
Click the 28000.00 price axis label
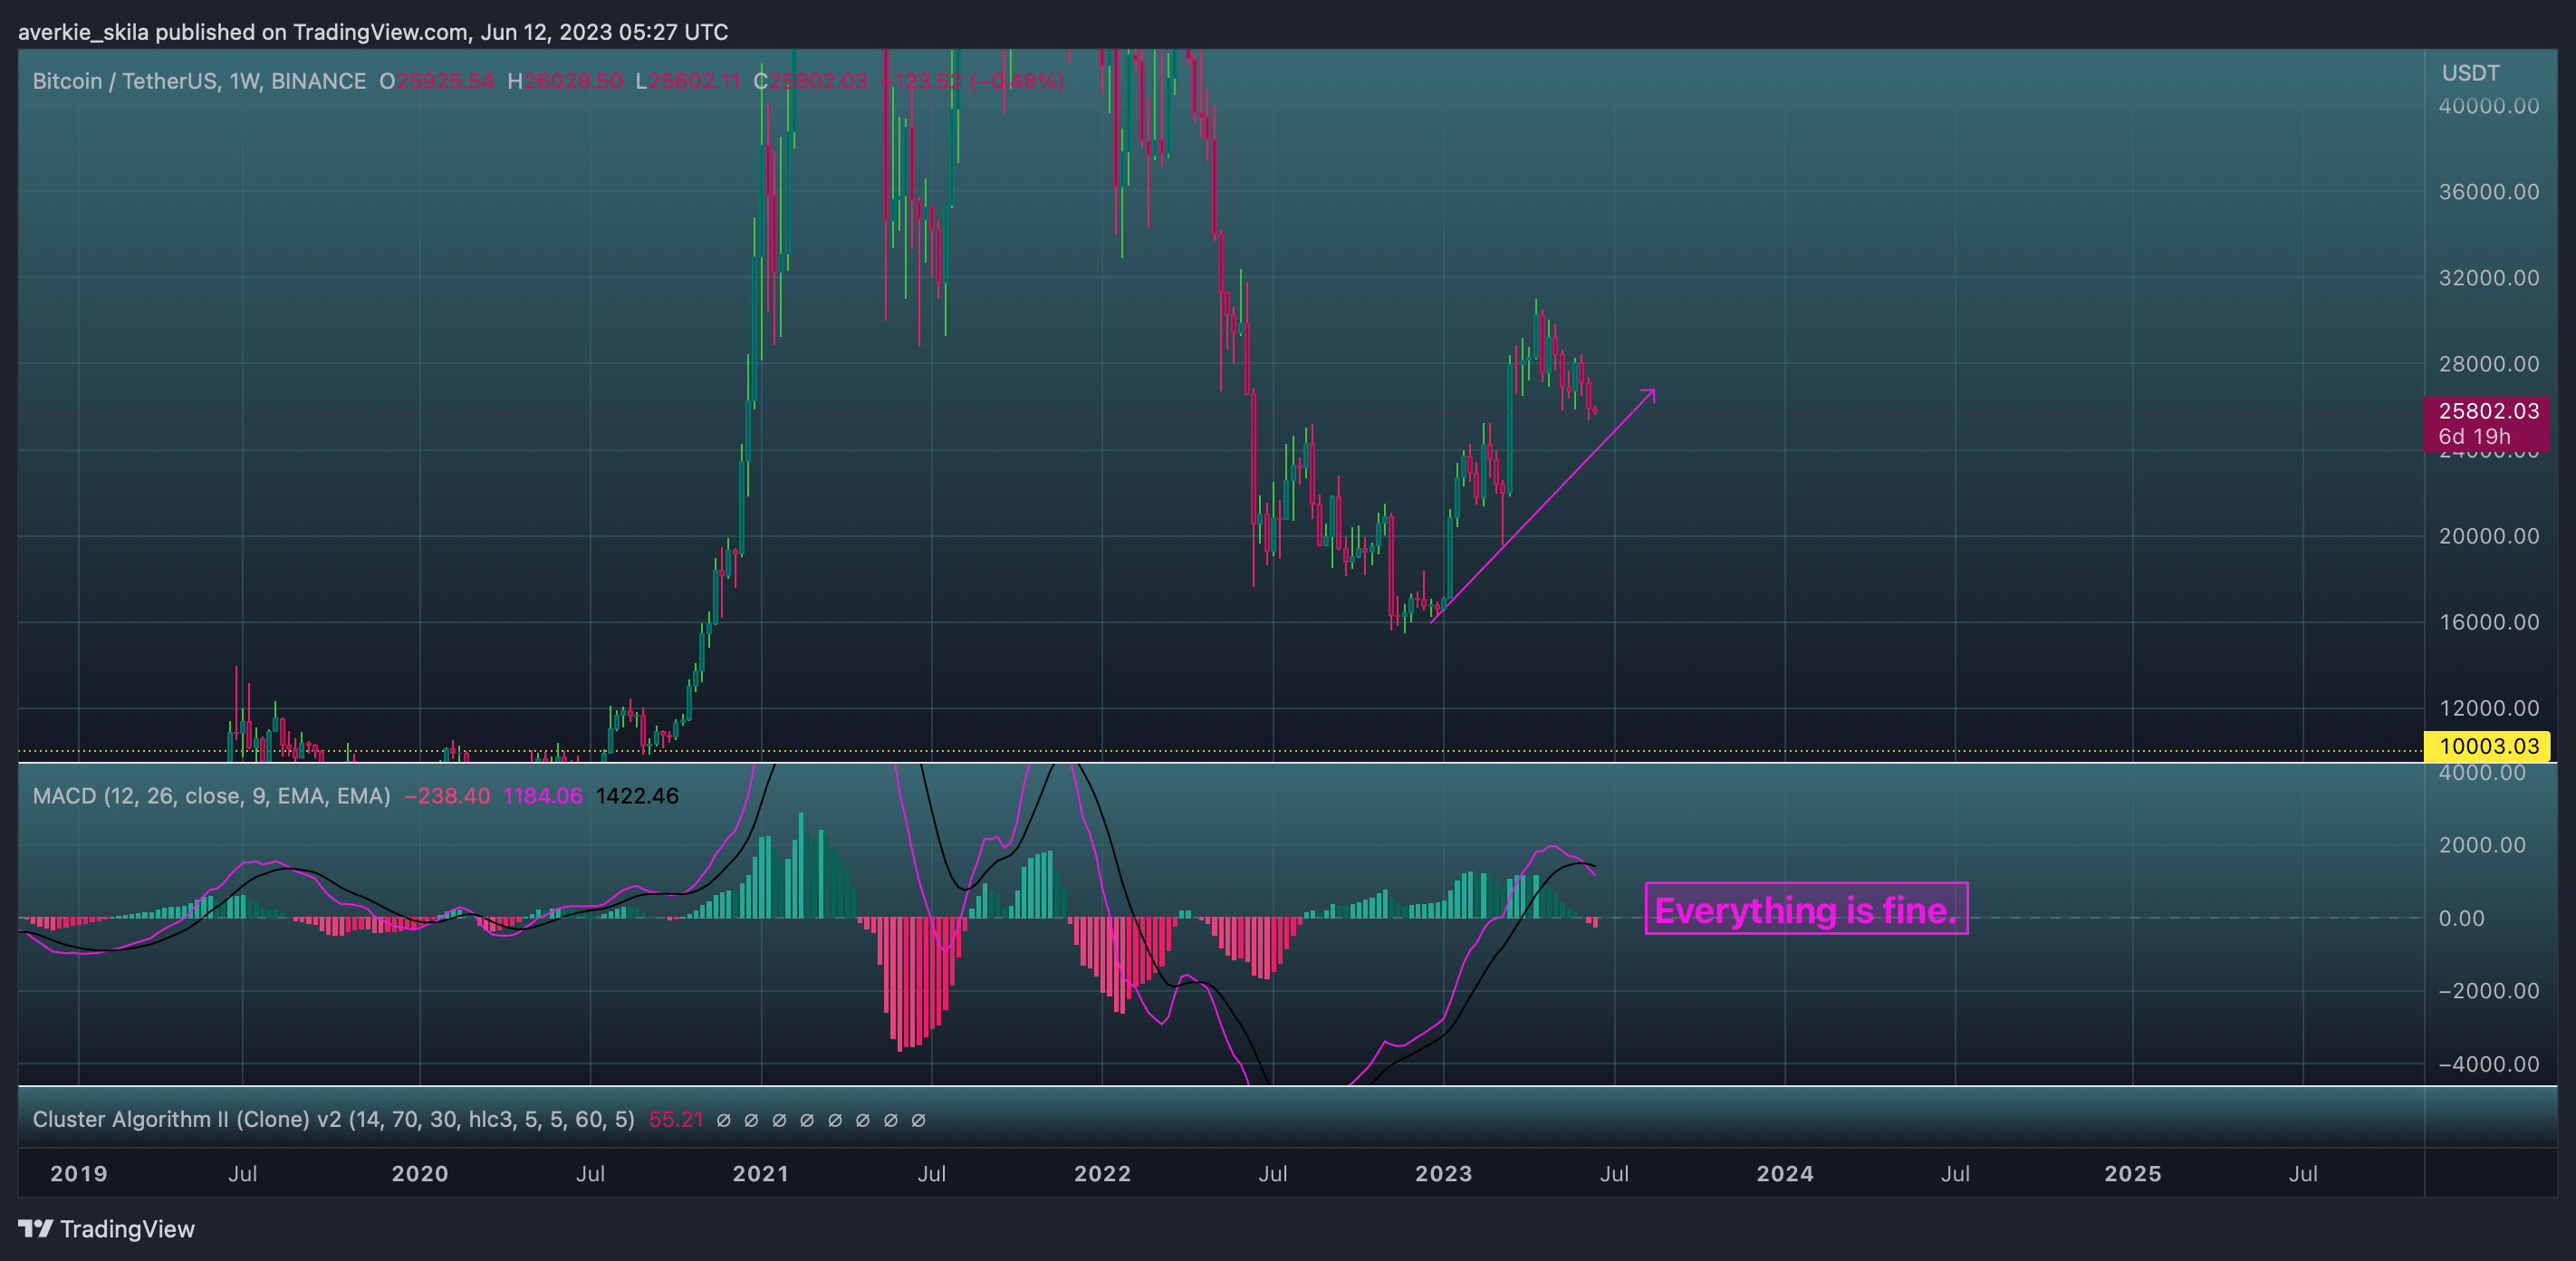point(2488,364)
